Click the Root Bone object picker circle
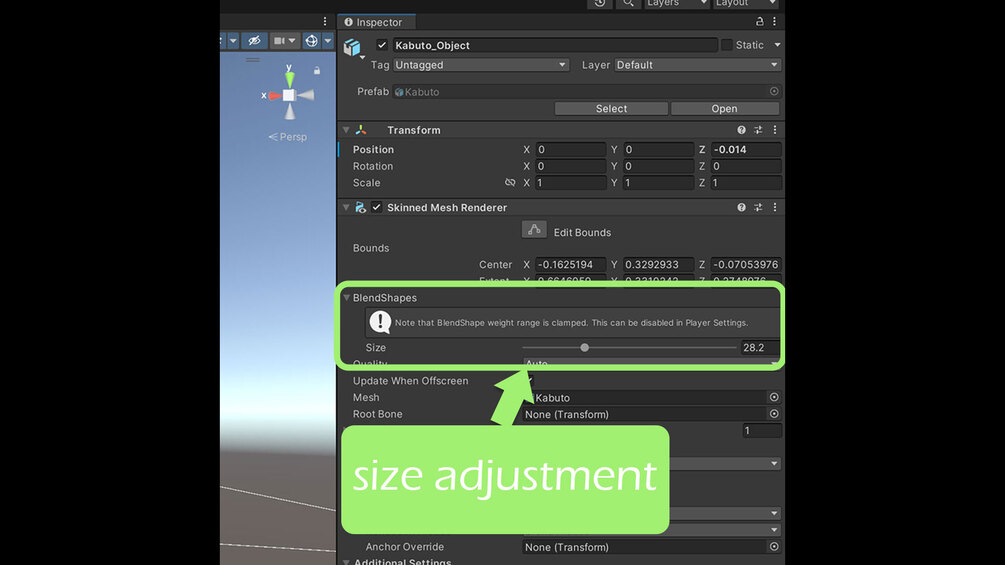 (x=774, y=414)
